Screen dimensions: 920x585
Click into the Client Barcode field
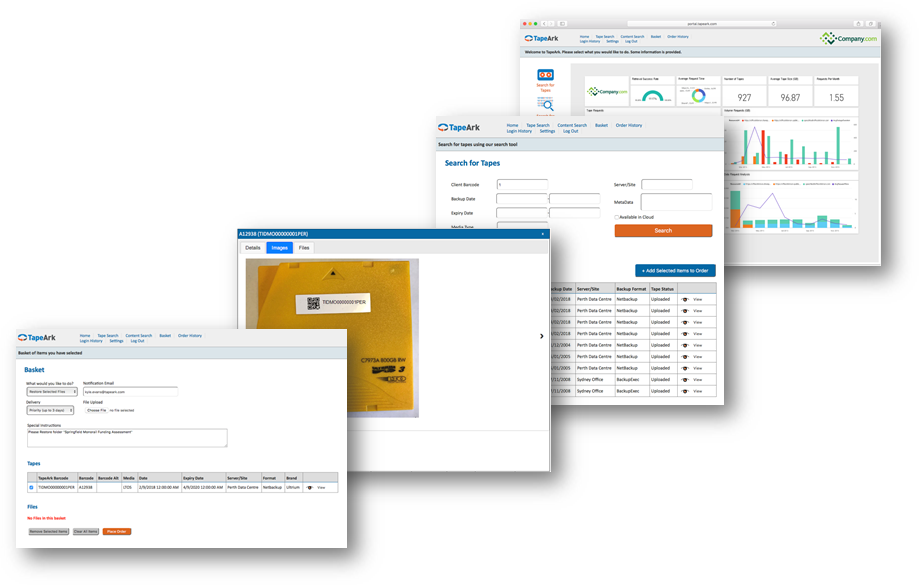click(522, 184)
